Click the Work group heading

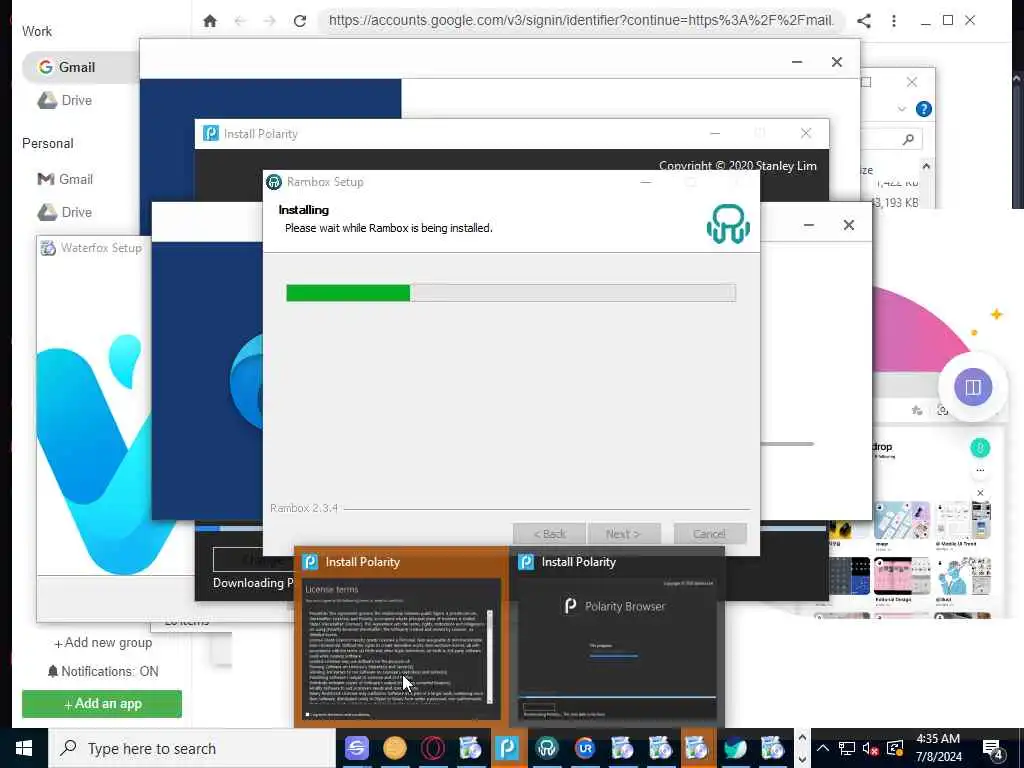pos(37,31)
